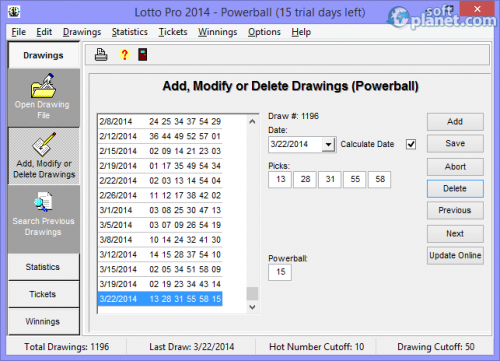Image resolution: width=500 pixels, height=361 pixels.
Task: Click the fourth pick field containing 55
Action: coord(355,180)
